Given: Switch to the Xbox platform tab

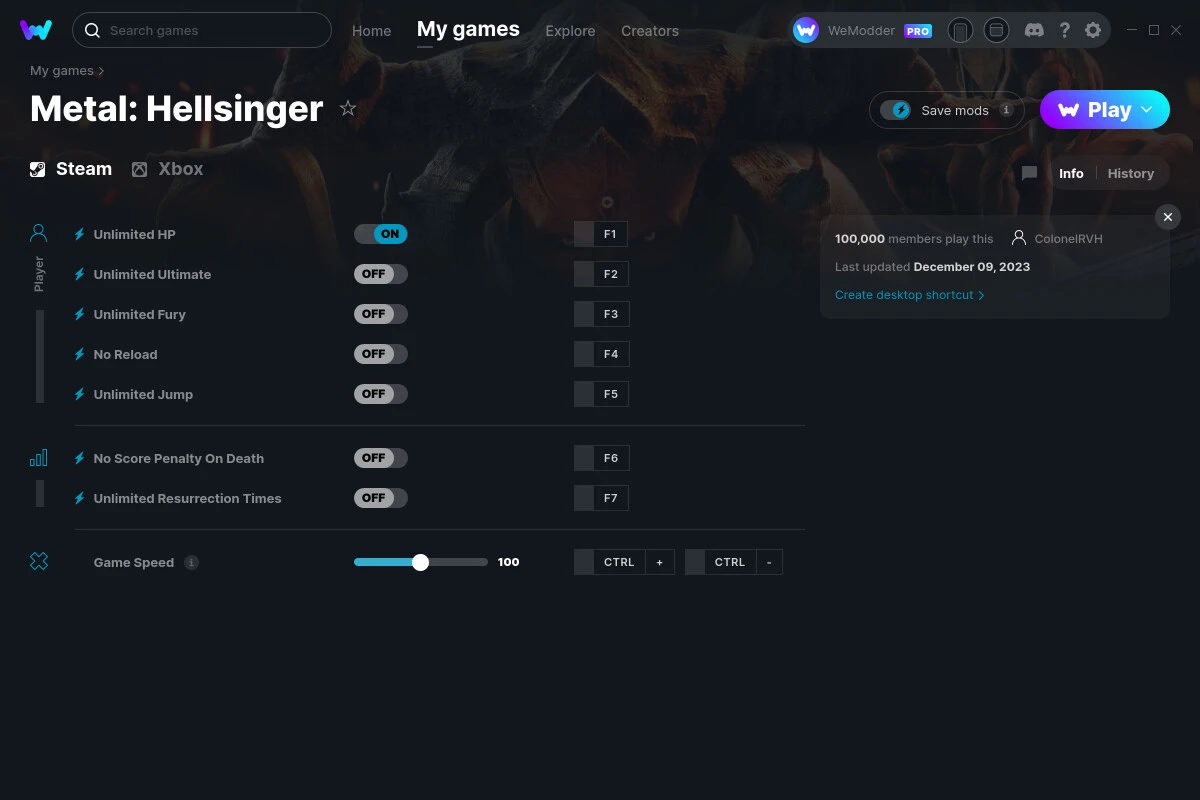Looking at the screenshot, I should pyautogui.click(x=168, y=169).
